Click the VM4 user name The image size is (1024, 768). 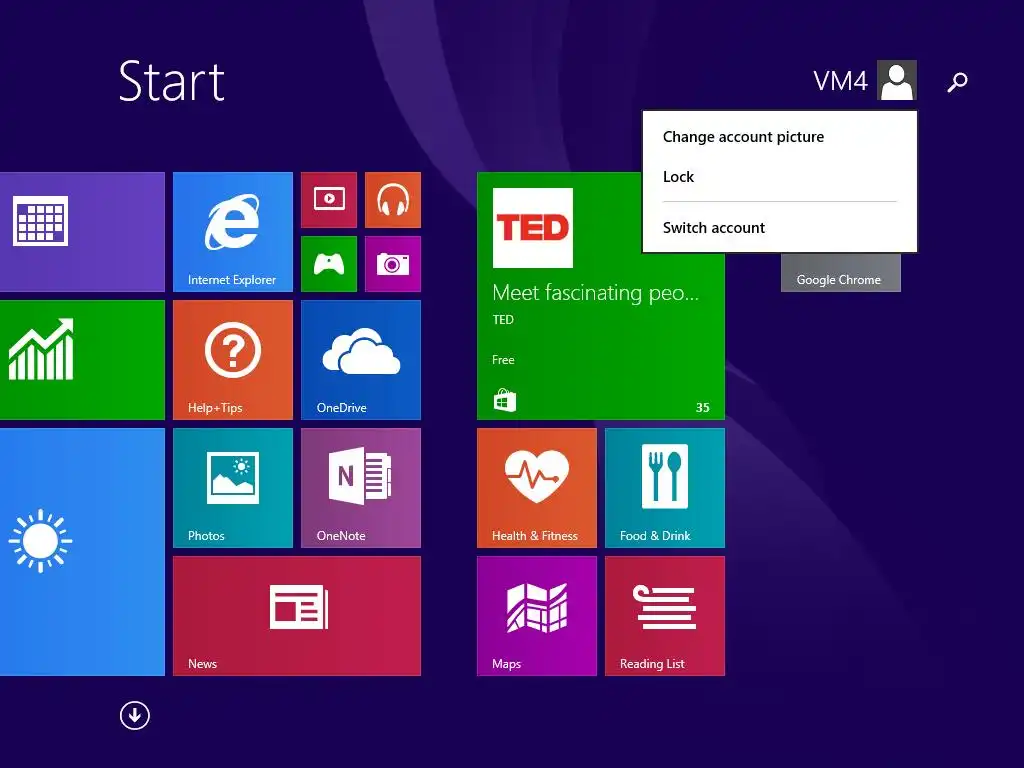[840, 82]
